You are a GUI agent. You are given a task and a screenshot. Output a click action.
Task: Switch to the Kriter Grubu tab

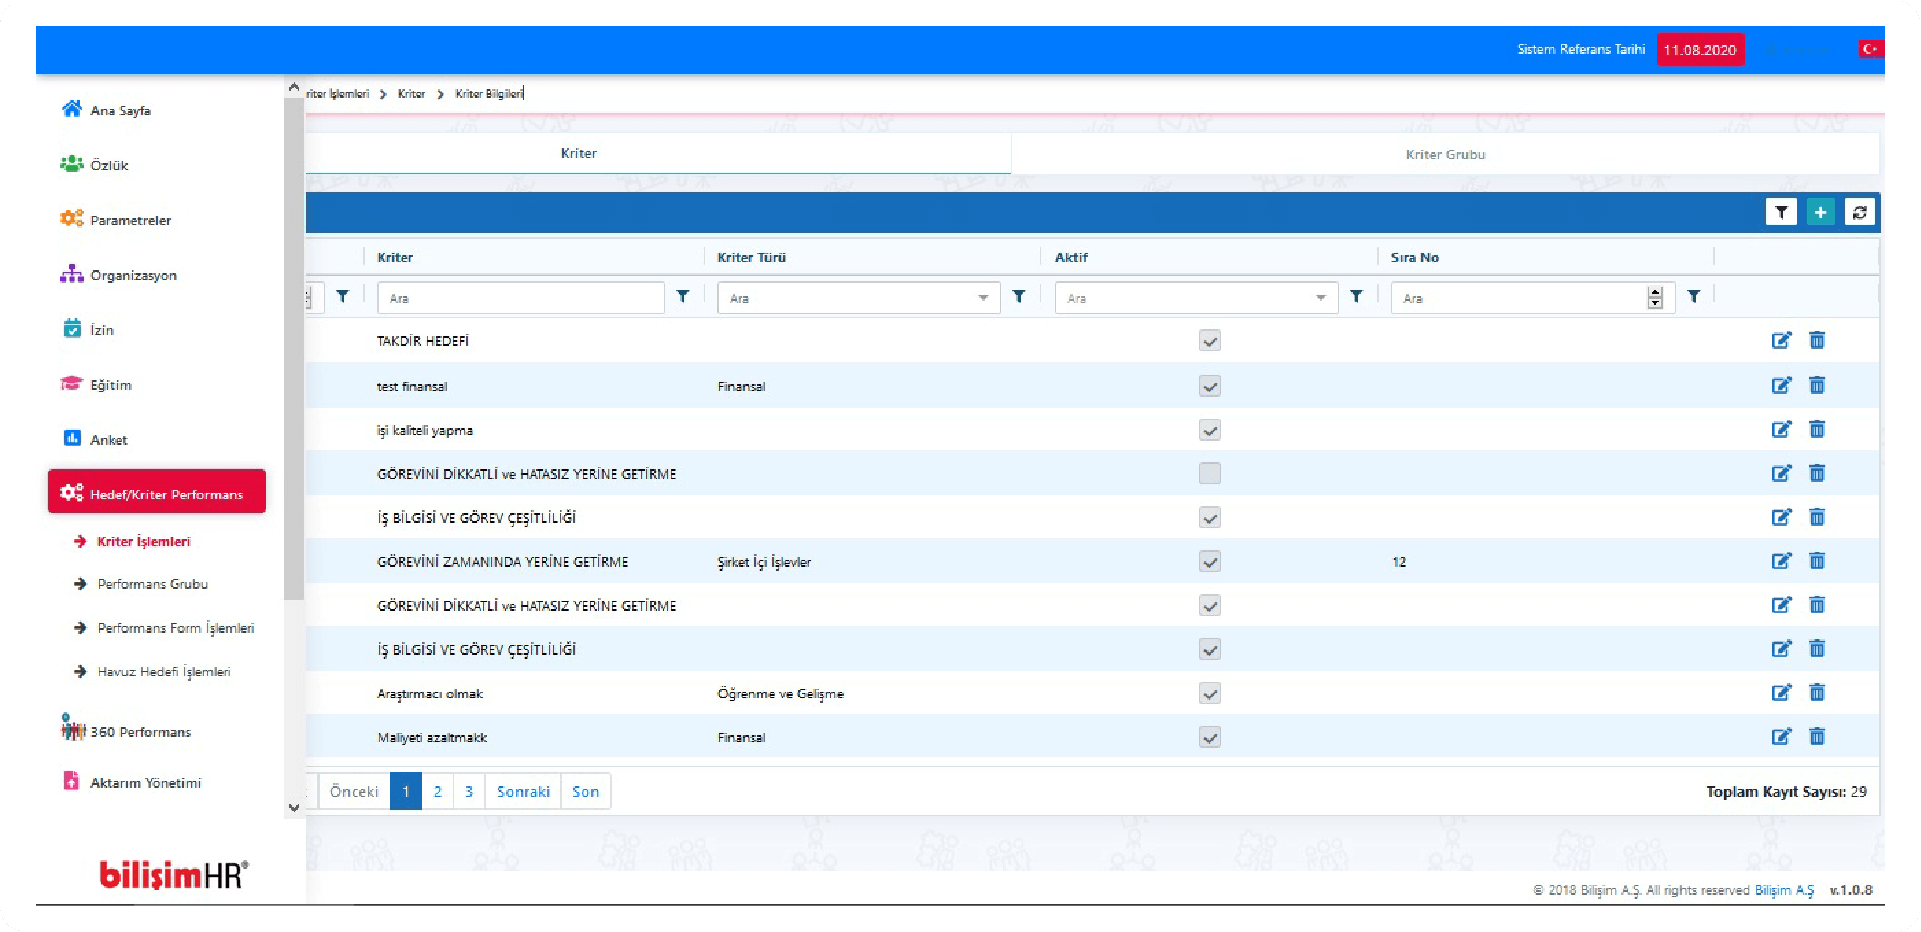coord(1445,154)
